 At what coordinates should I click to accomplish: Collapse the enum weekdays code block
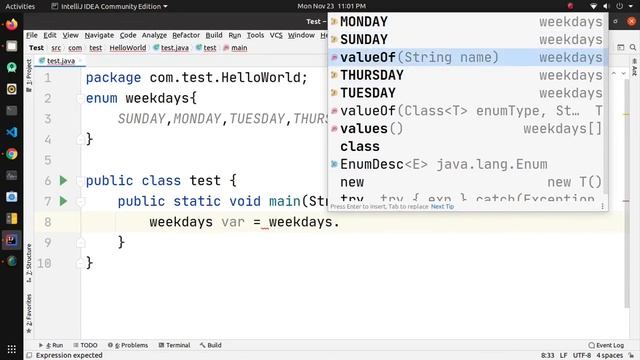[80, 98]
